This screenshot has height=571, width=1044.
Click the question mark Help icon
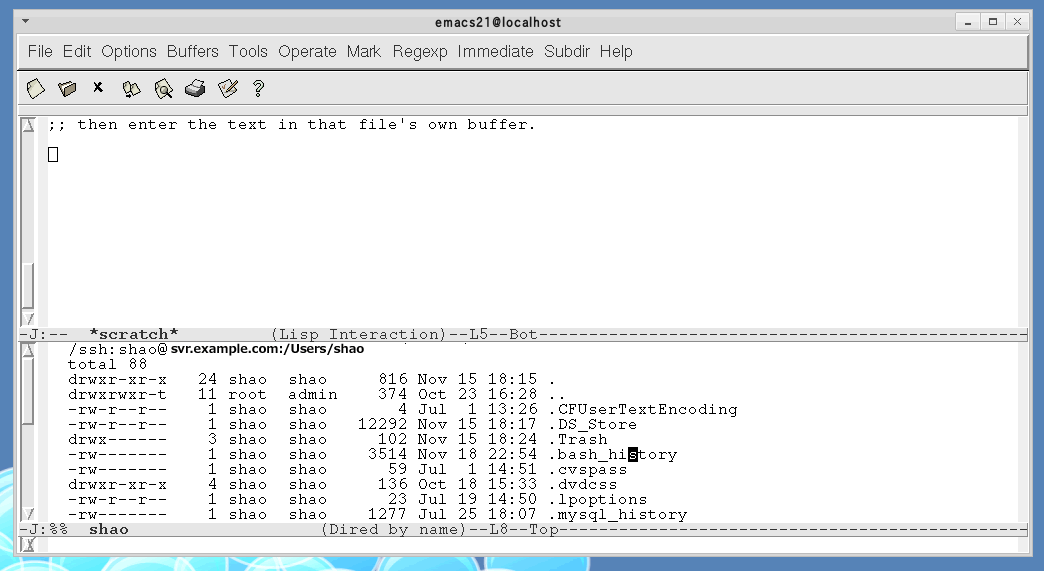click(x=258, y=89)
